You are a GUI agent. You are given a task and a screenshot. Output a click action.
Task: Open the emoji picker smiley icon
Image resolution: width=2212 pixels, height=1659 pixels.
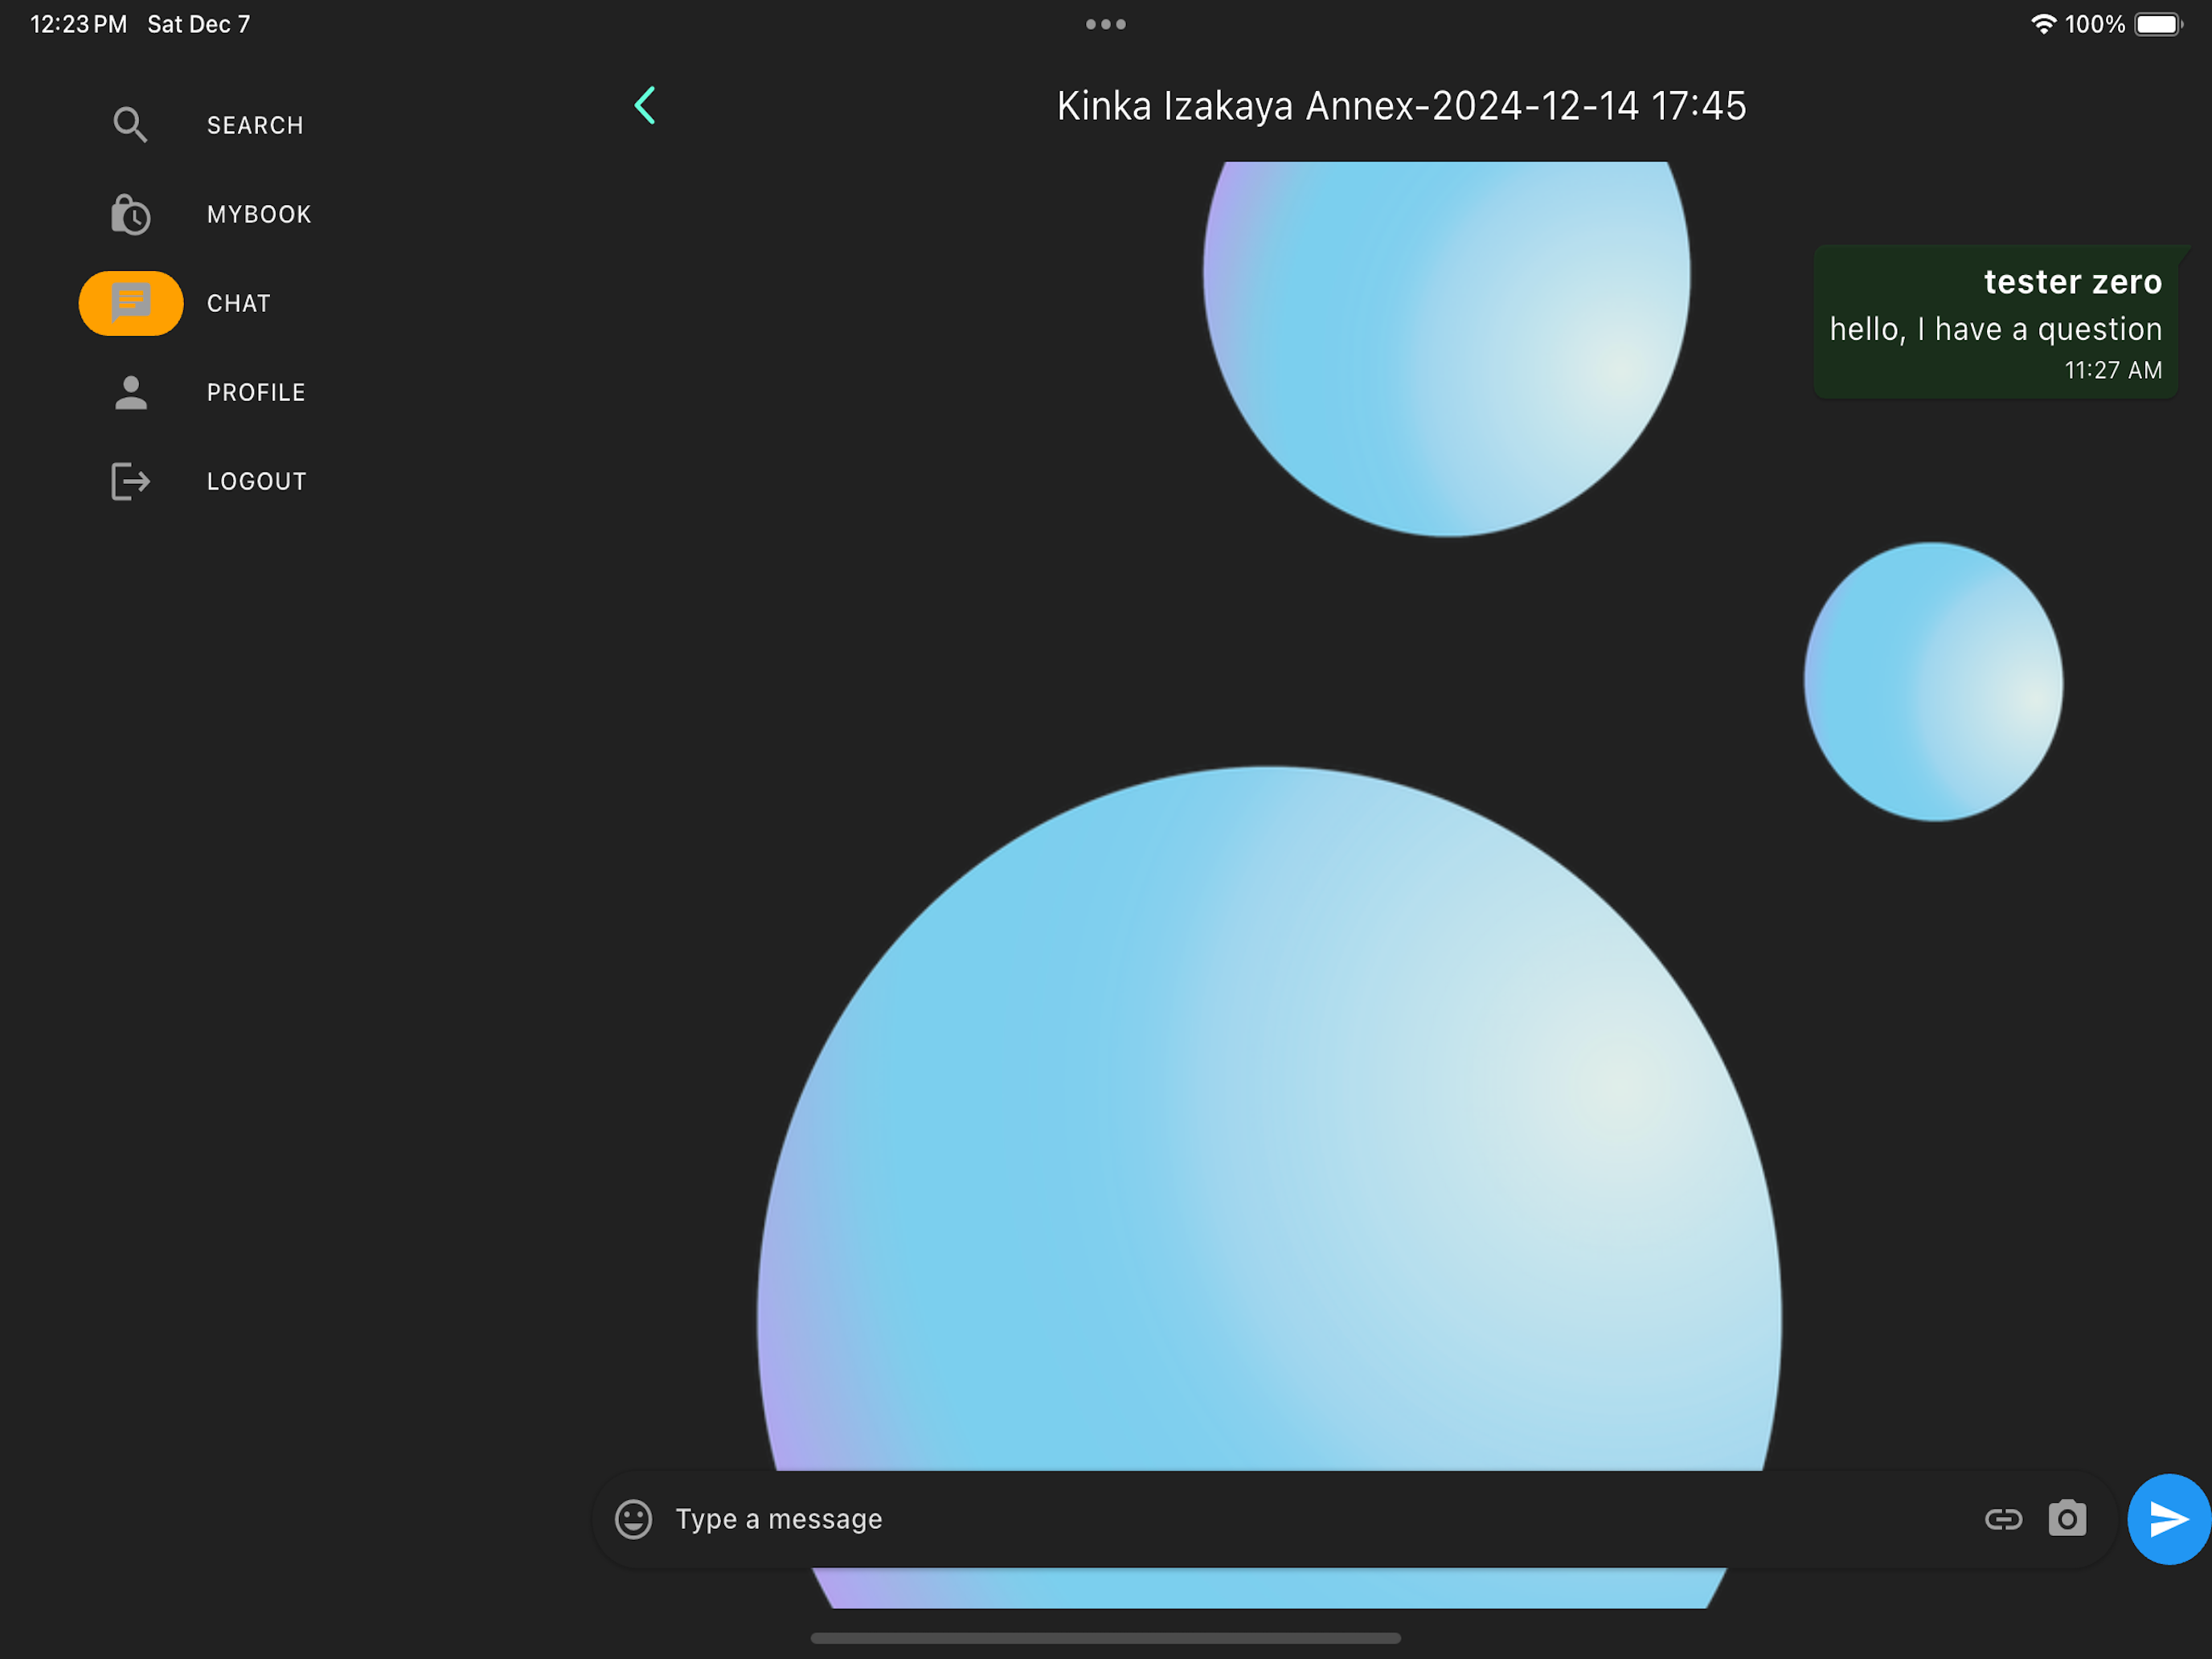point(633,1519)
